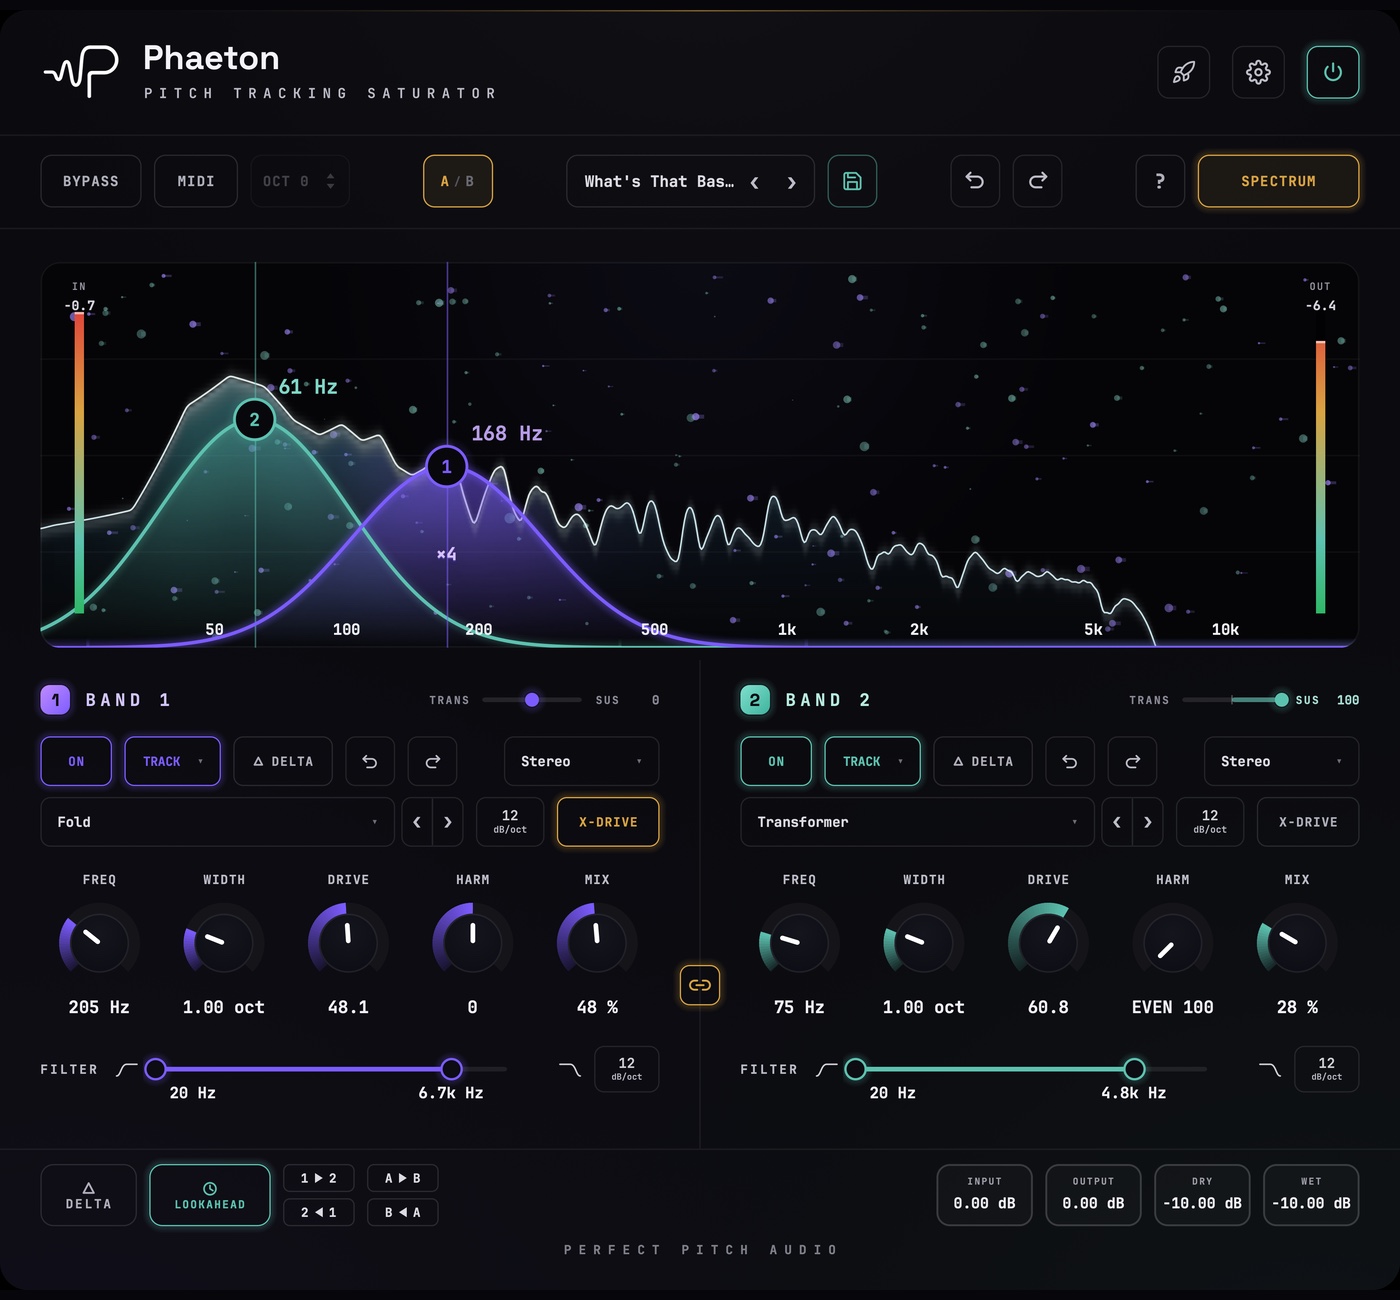This screenshot has width=1400, height=1300.
Task: Click Band 1 type 12 dB/oct slope box
Action: [510, 822]
